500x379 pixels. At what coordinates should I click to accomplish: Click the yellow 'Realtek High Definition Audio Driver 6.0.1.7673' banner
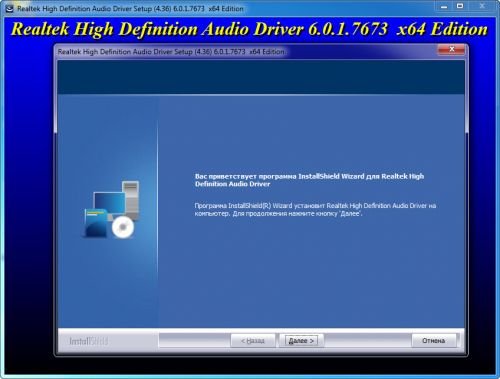click(249, 29)
